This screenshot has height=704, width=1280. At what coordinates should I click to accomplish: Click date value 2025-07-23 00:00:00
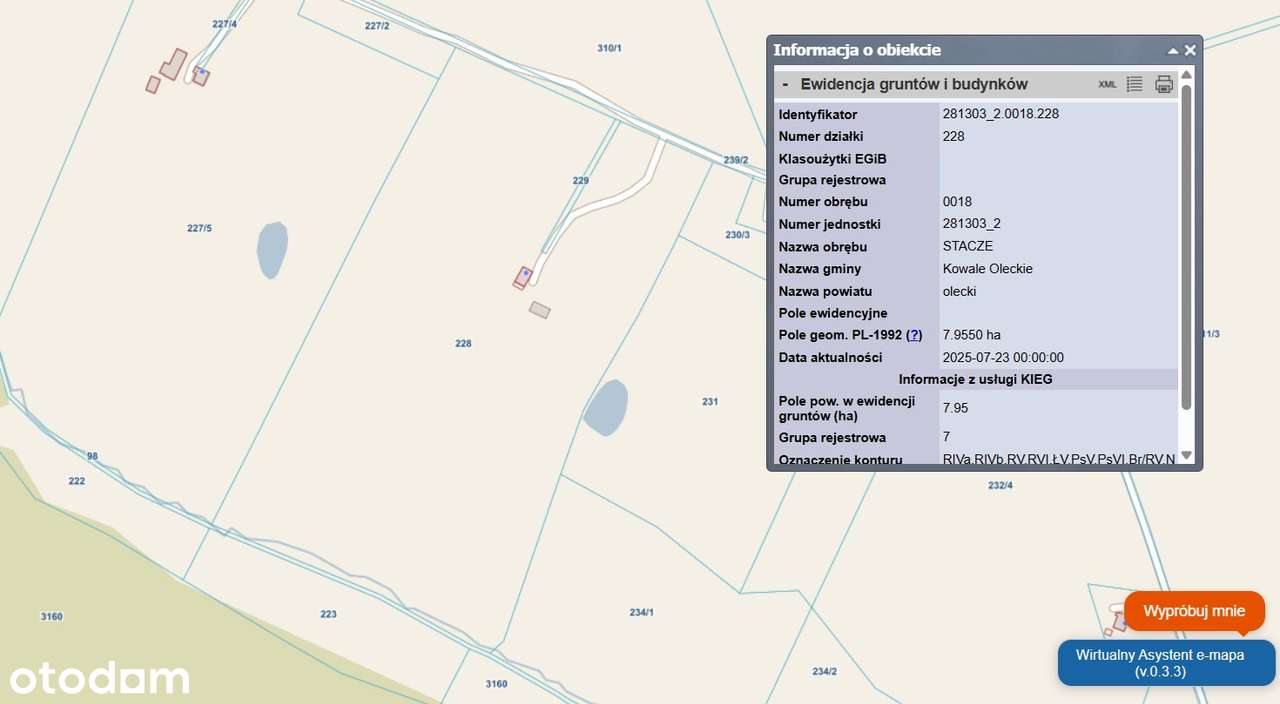click(x=1003, y=357)
